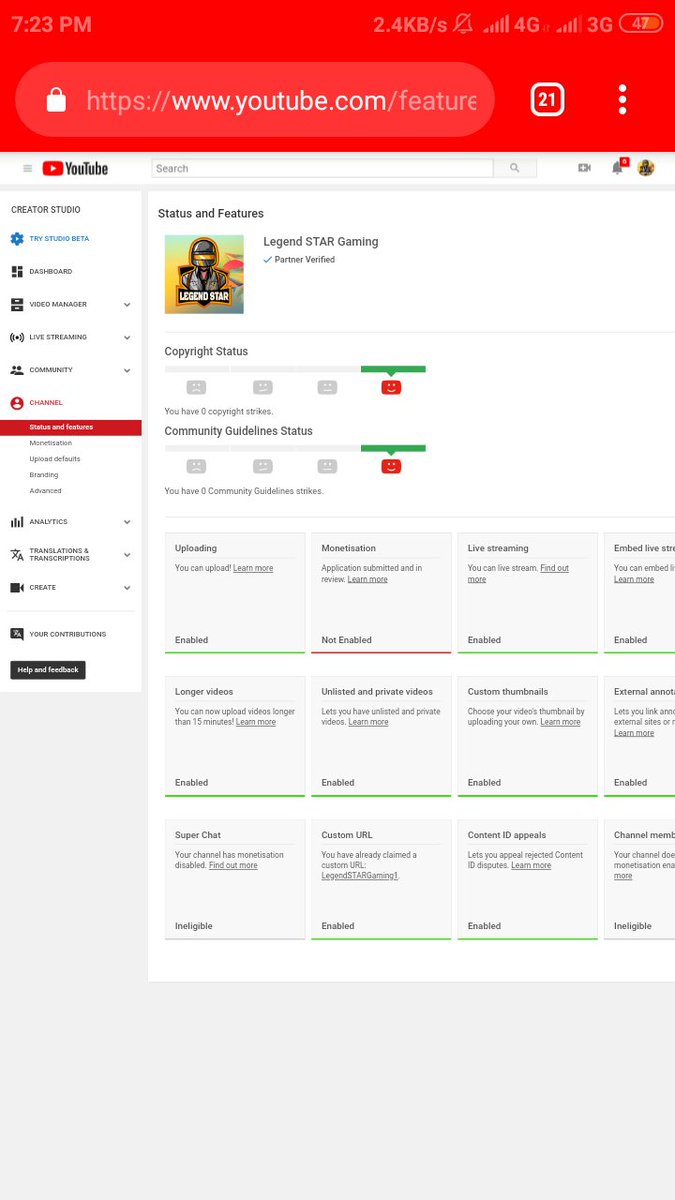Click the Video Manager icon

click(x=17, y=304)
